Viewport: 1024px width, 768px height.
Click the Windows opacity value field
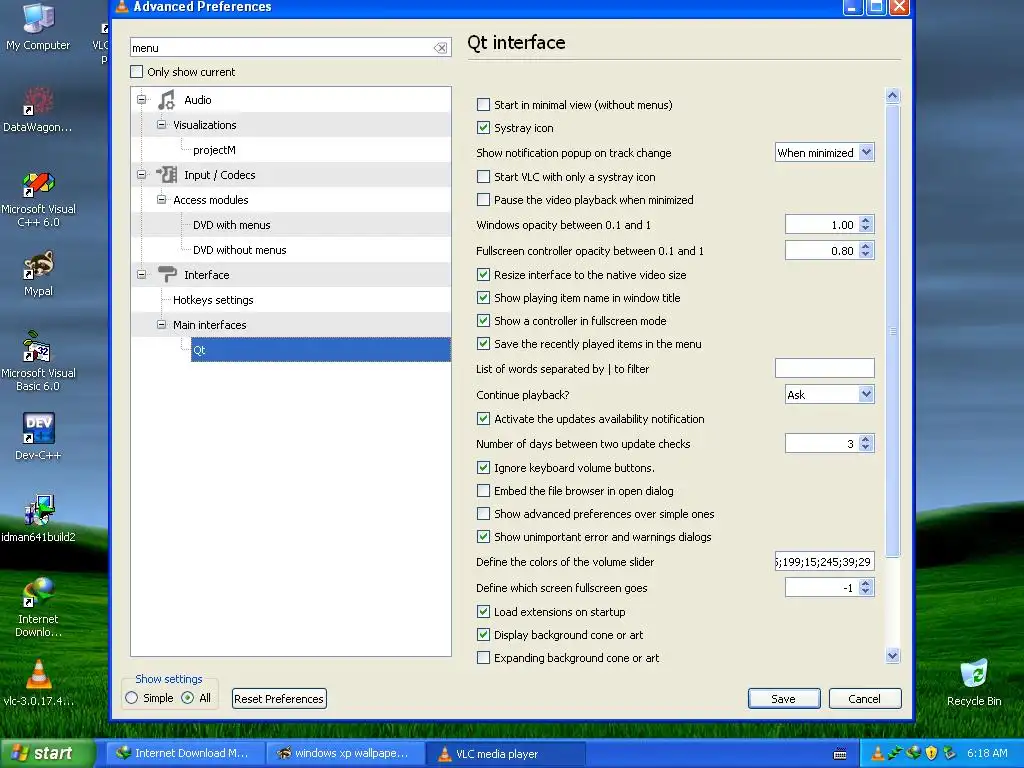[x=822, y=225]
